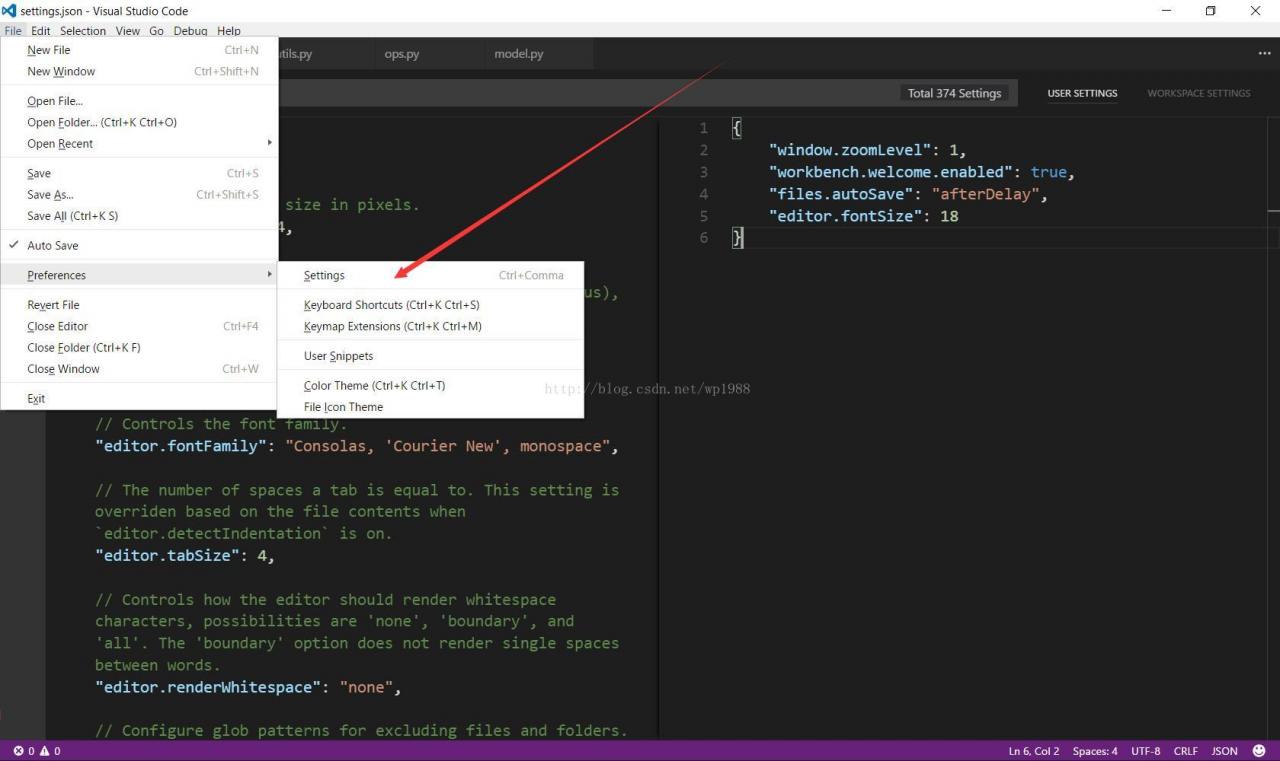Click the "window.zoomLevel": 1 line
1280x761 pixels.
(868, 150)
